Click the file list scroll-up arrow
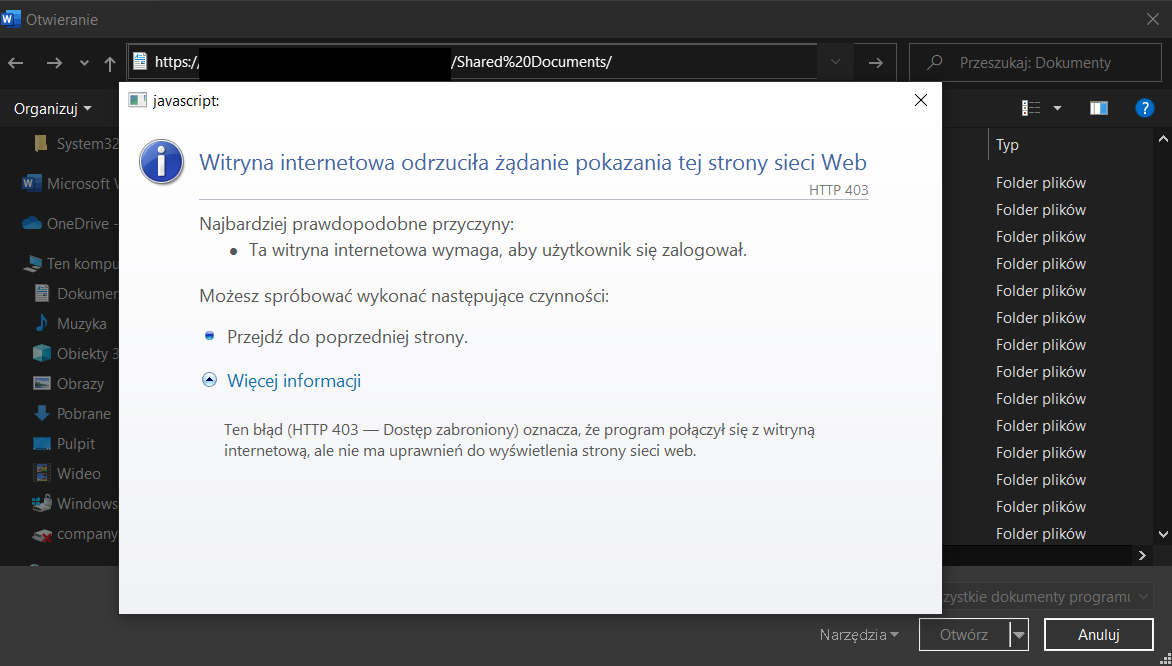This screenshot has width=1172, height=666. click(x=1163, y=139)
